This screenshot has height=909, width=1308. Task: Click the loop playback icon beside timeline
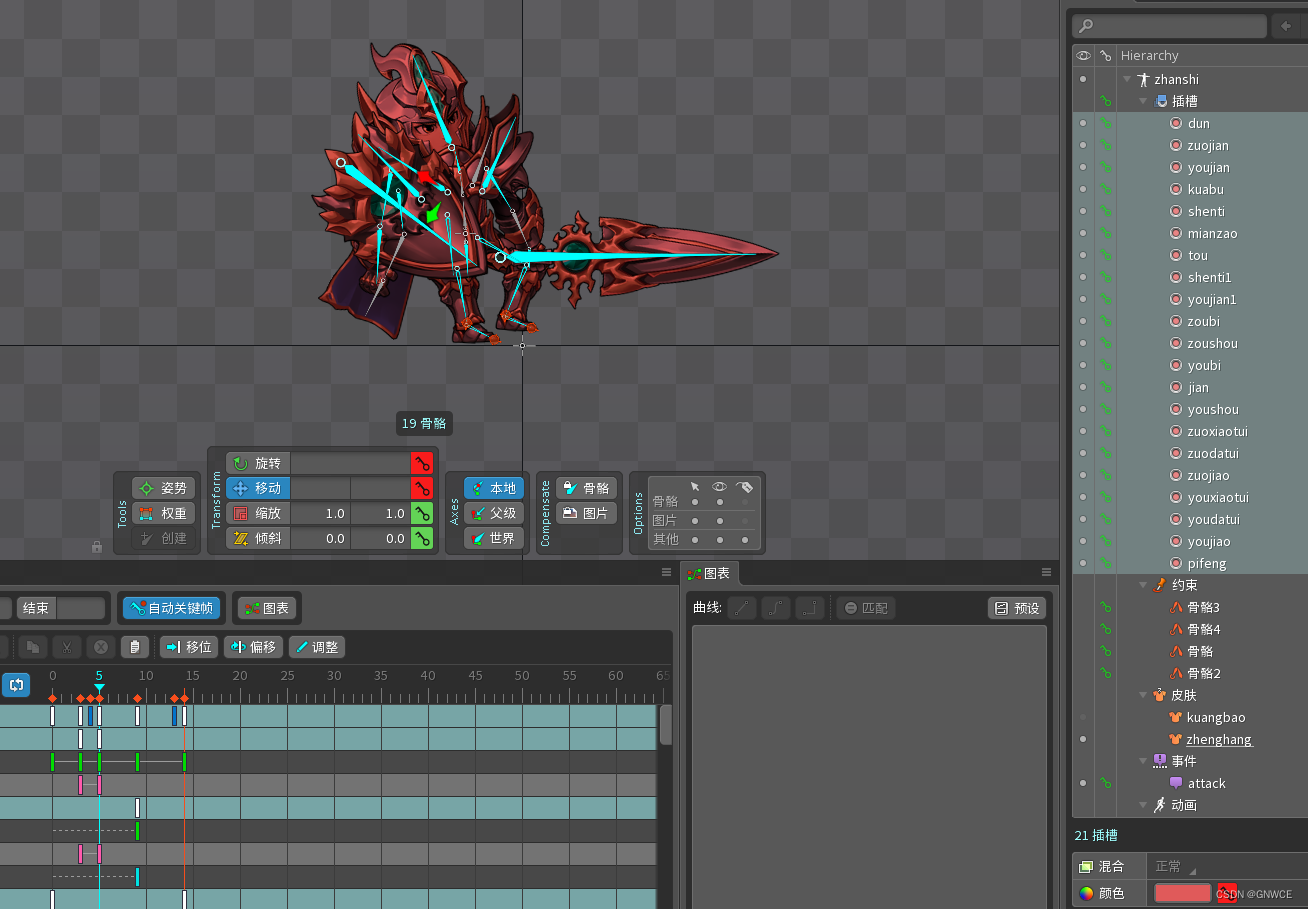pos(16,685)
